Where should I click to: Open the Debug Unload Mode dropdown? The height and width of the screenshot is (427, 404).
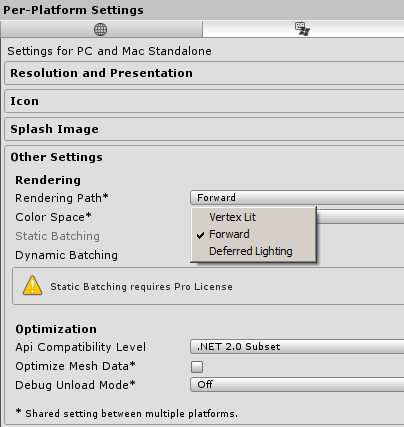coord(297,385)
